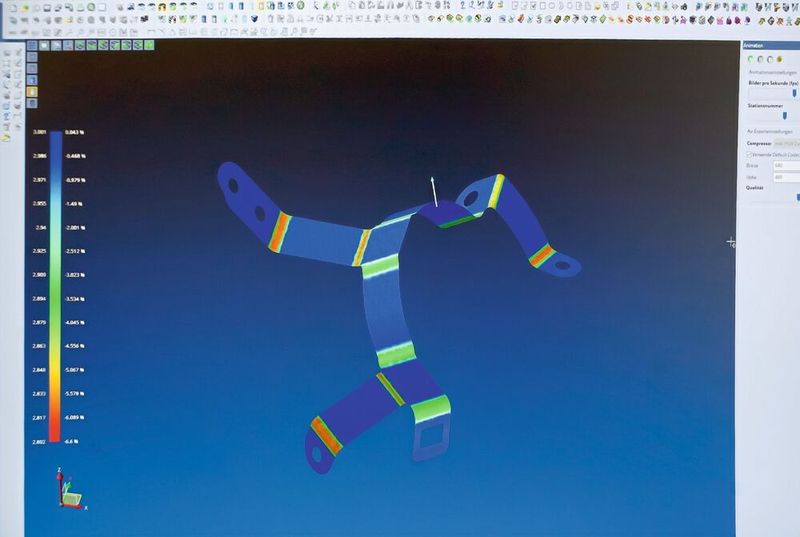Click the color scale bar in the legend
800x537 pixels.
coord(56,287)
